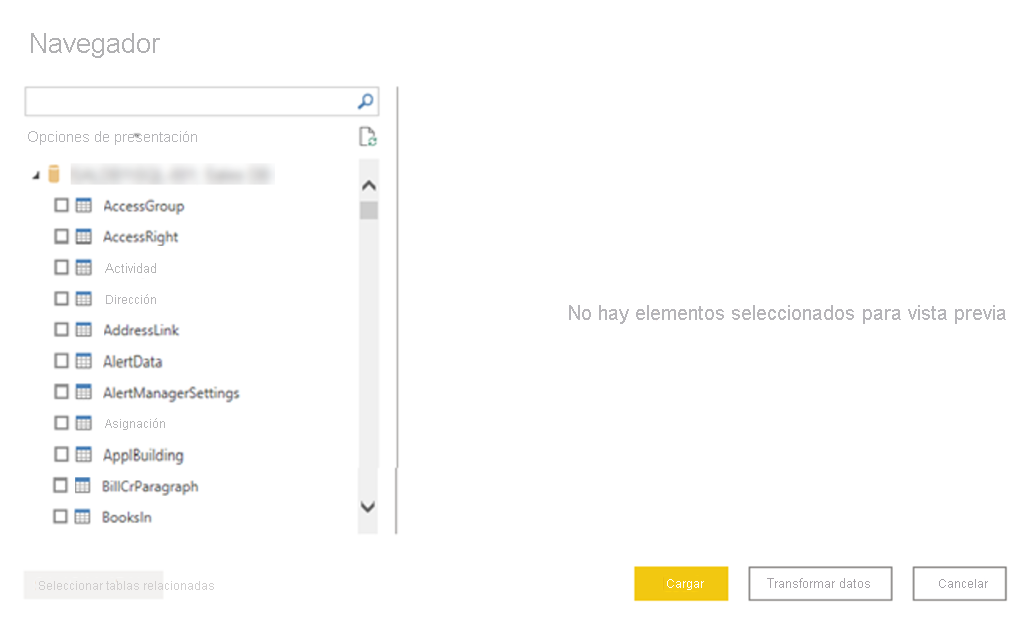Enable the AddressLink checkbox

click(x=61, y=330)
